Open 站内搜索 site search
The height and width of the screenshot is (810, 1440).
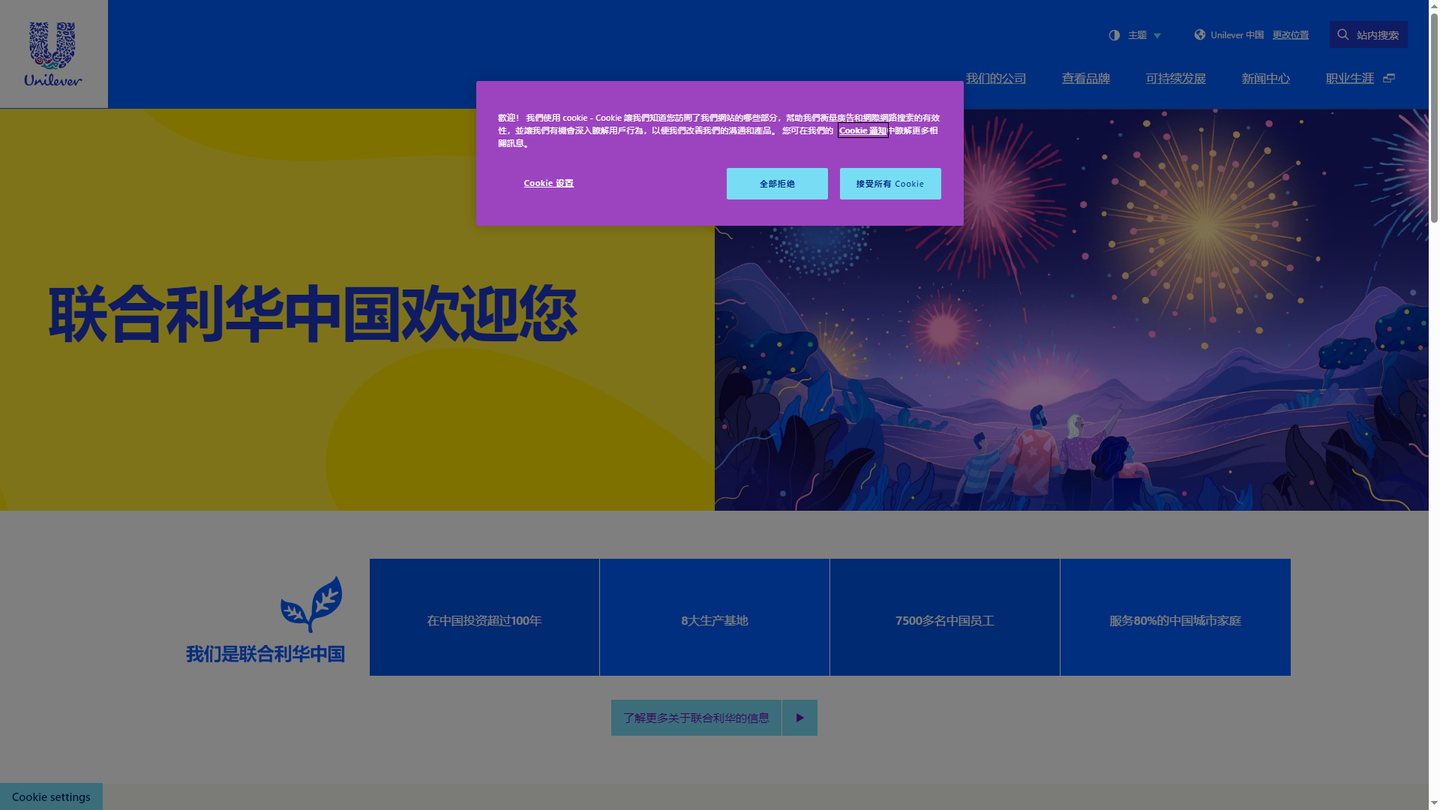click(1368, 35)
